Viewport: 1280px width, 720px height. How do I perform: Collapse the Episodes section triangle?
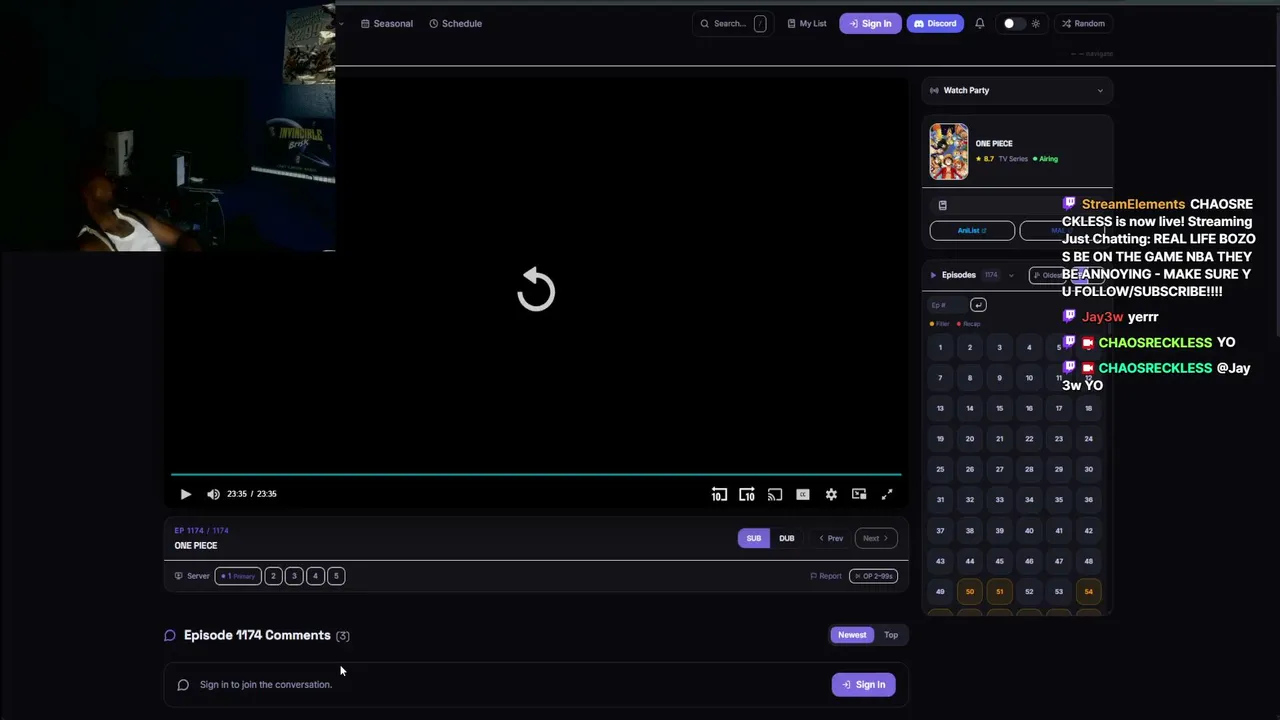pos(933,275)
